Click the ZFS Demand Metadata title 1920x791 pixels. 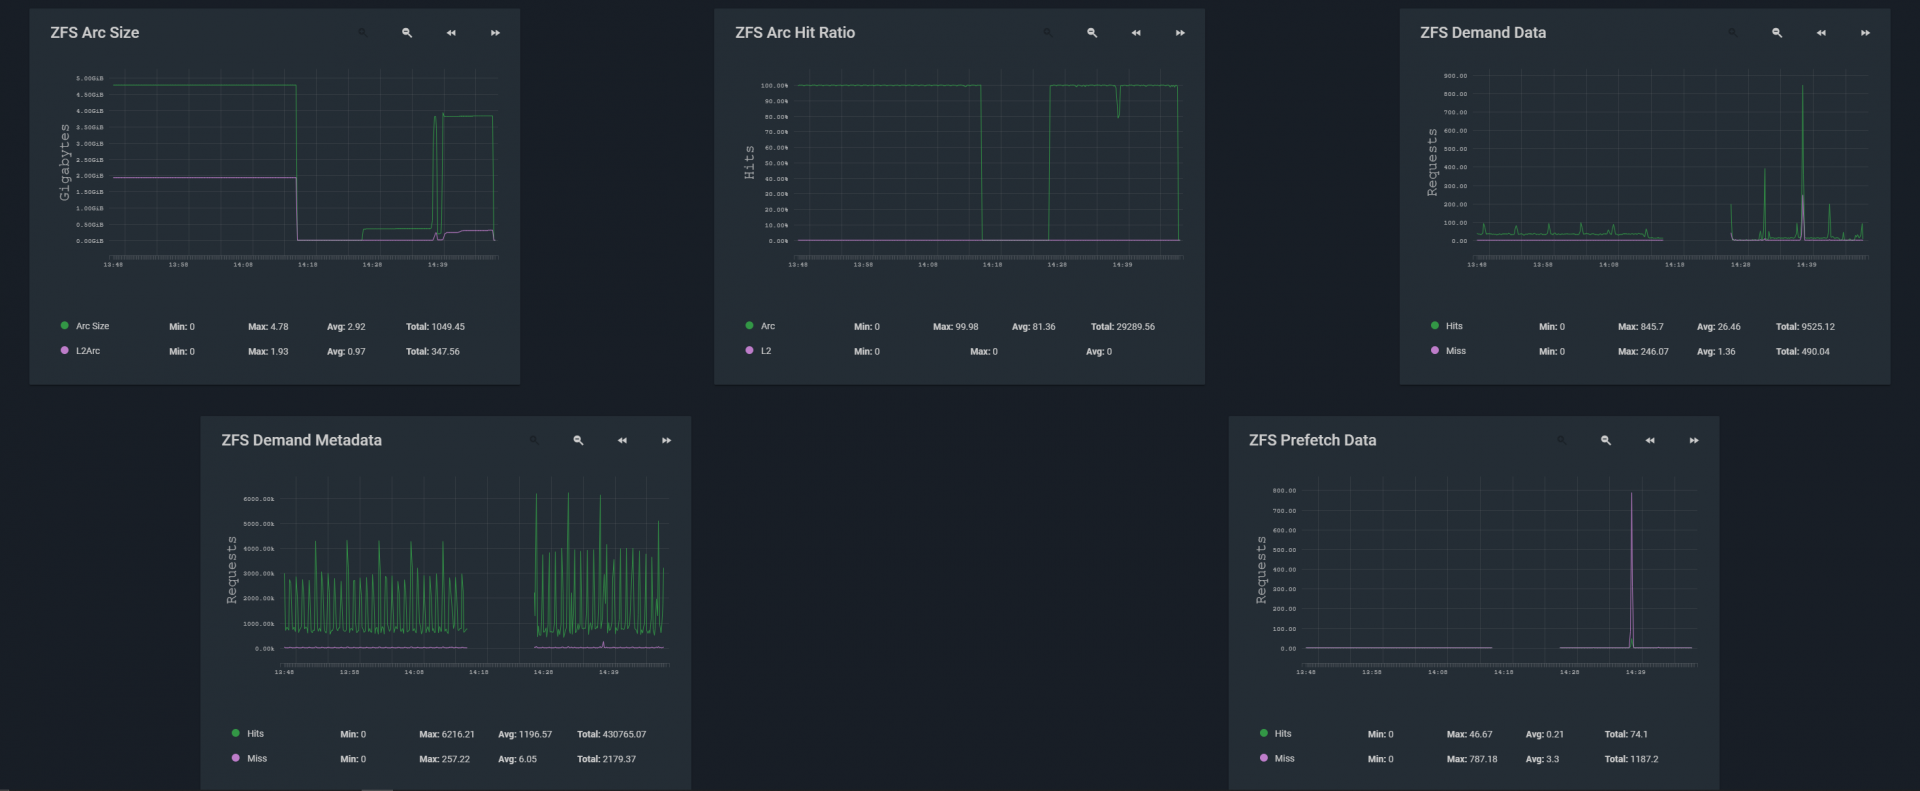pos(301,440)
